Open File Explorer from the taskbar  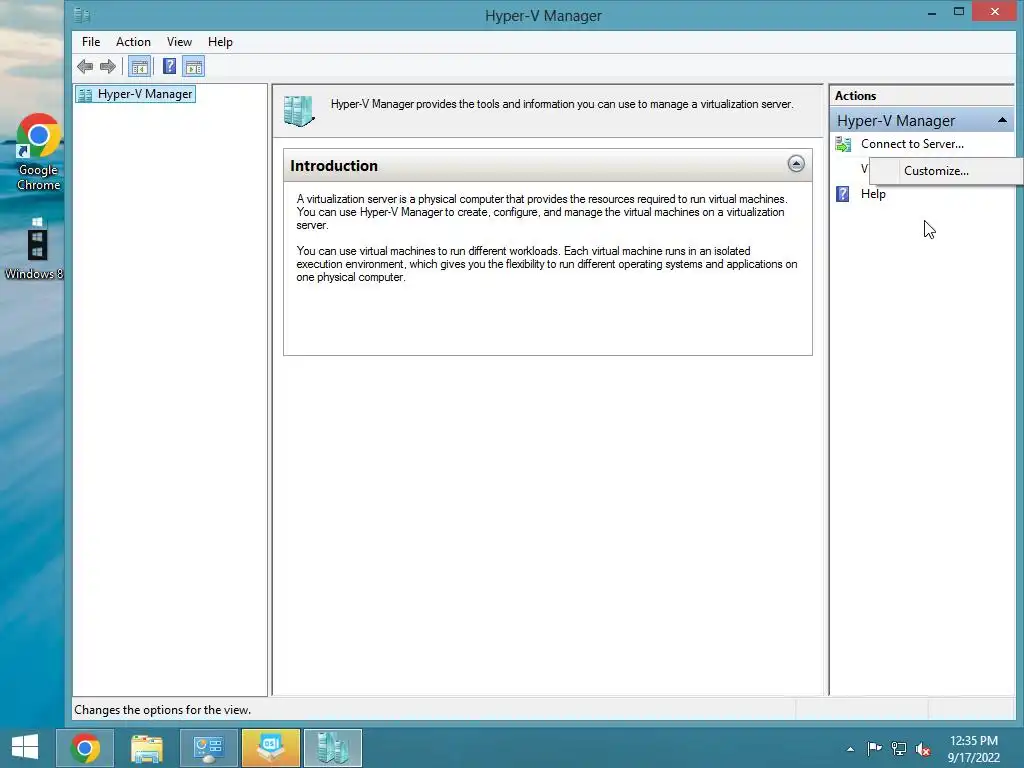(x=146, y=748)
